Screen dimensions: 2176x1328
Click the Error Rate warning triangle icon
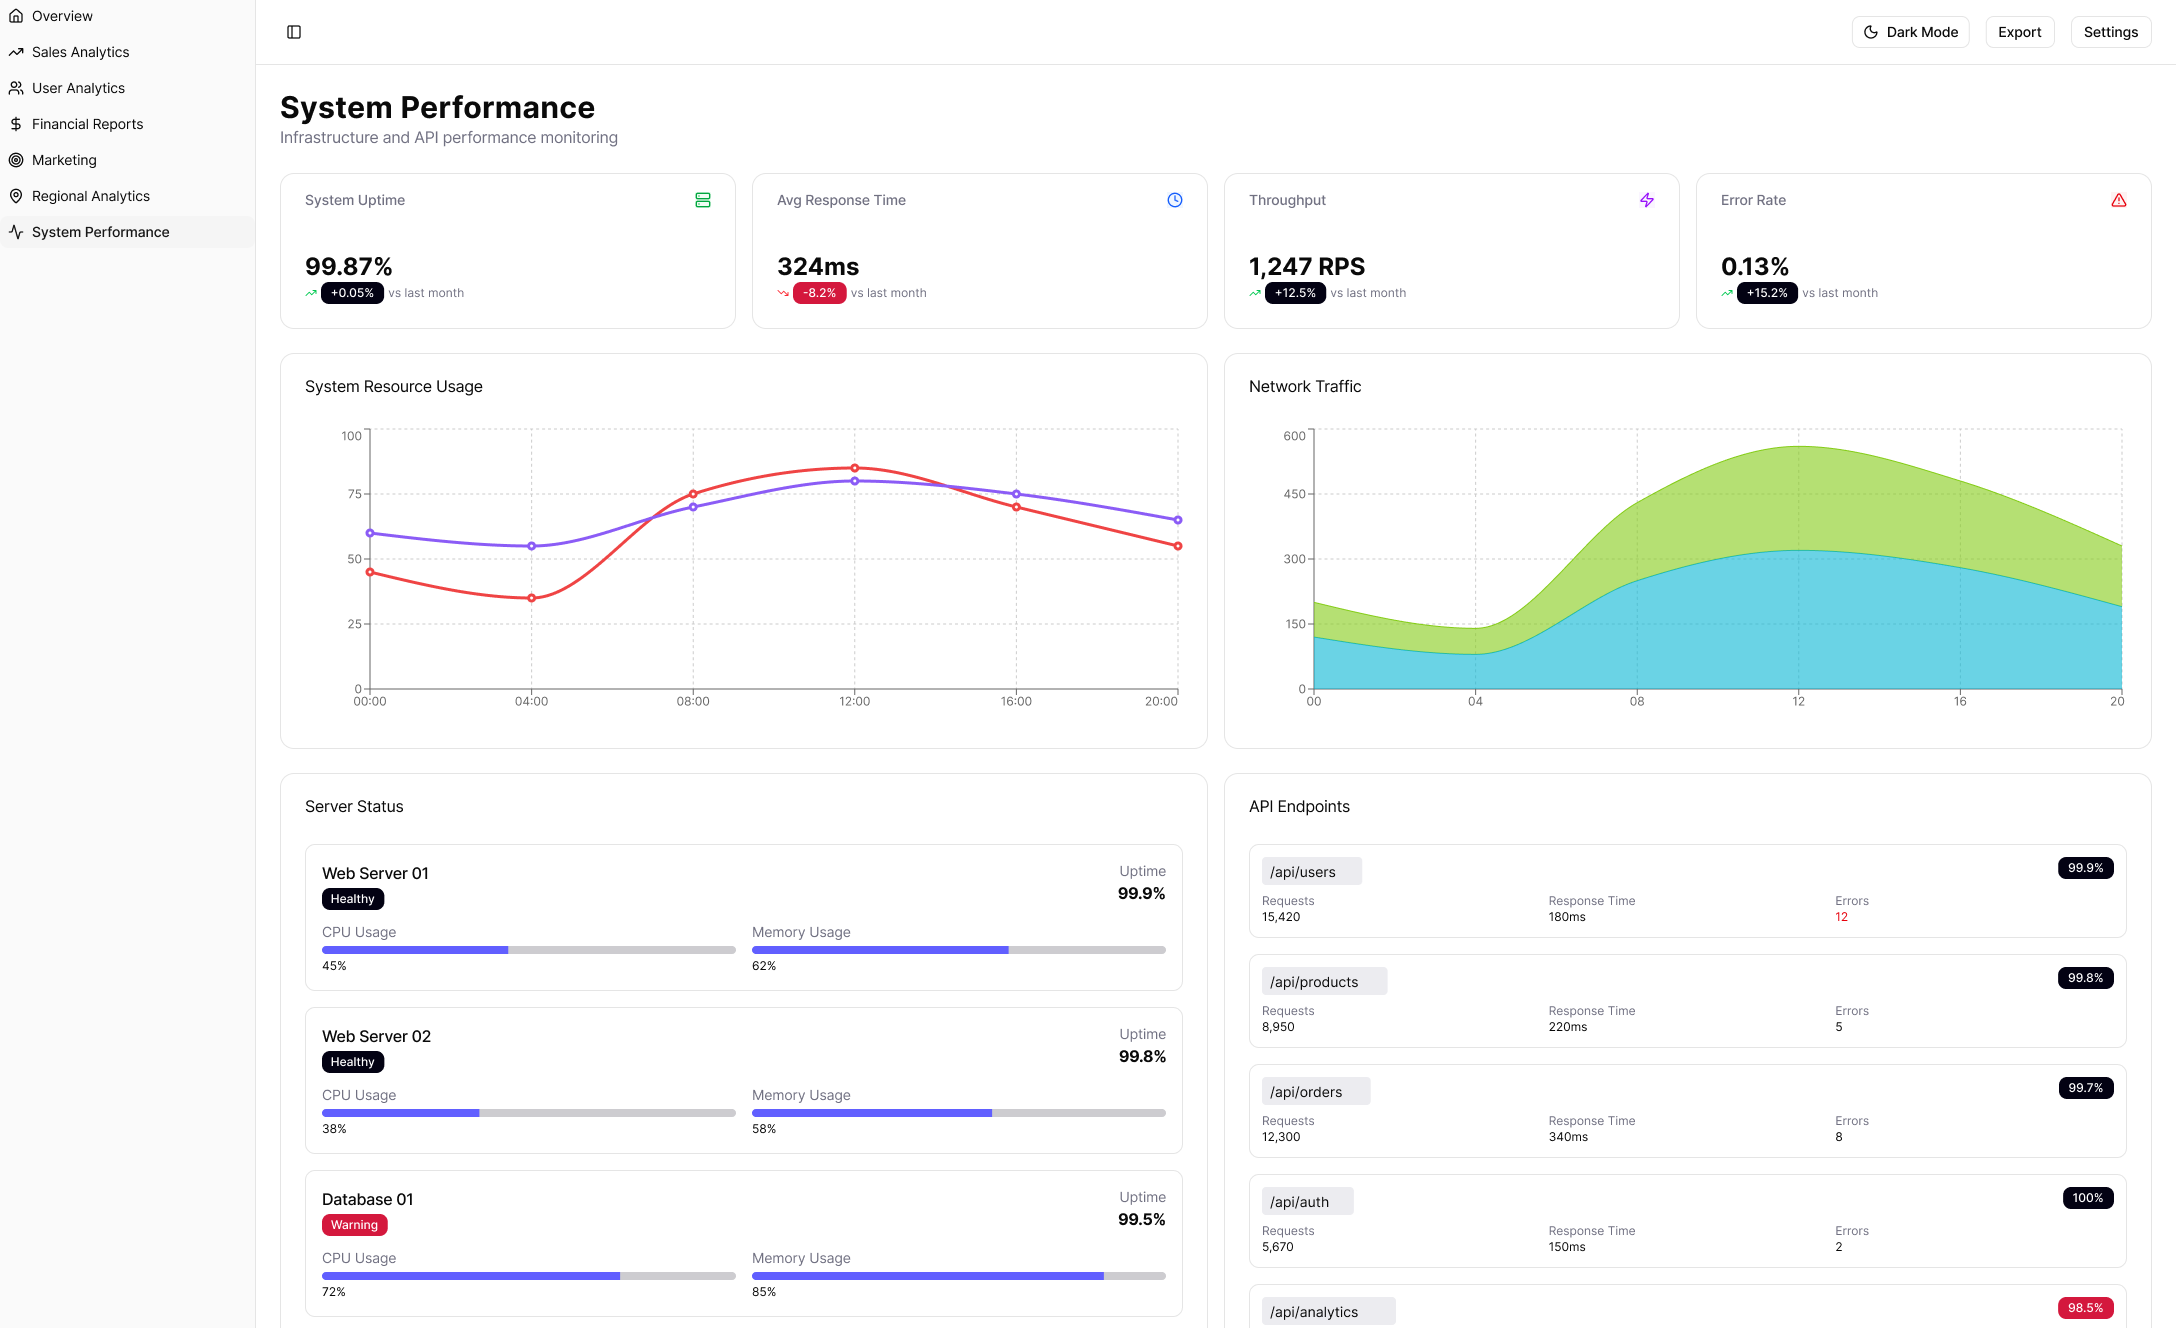click(2119, 200)
